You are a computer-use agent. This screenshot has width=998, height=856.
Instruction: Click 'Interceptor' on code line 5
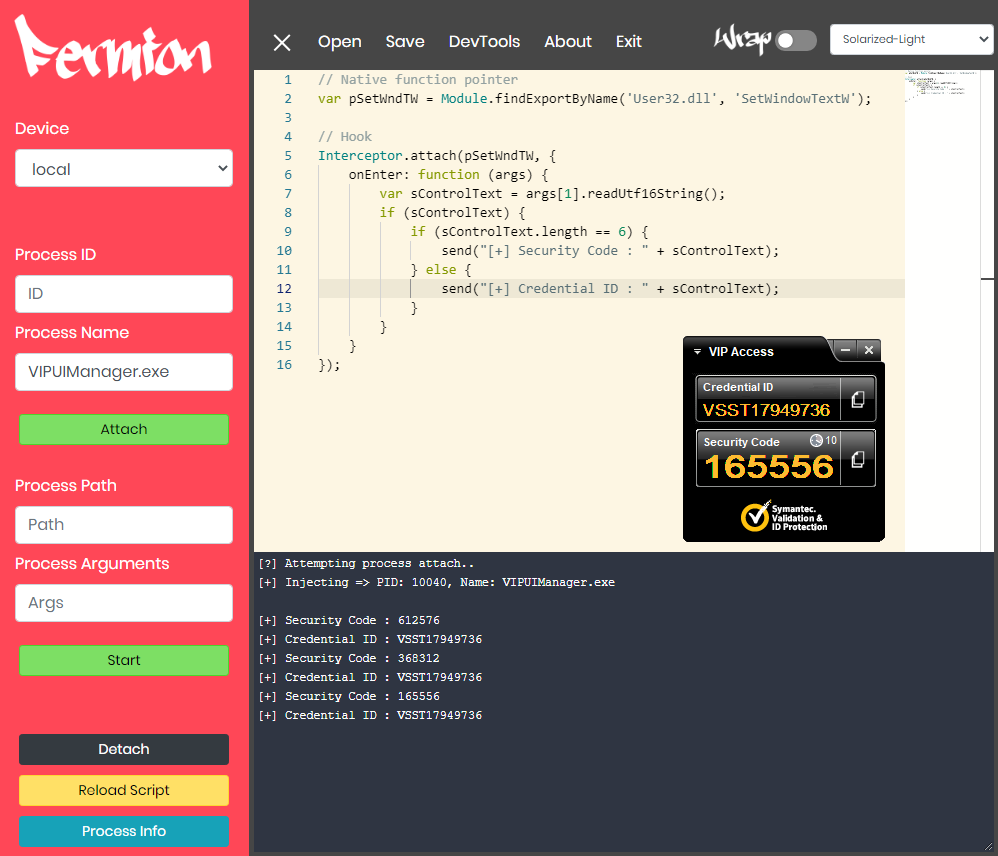[x=360, y=156]
